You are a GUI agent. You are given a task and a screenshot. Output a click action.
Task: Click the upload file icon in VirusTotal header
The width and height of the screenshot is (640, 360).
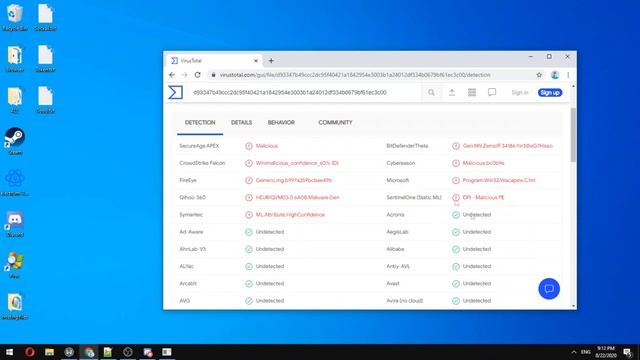coord(452,93)
